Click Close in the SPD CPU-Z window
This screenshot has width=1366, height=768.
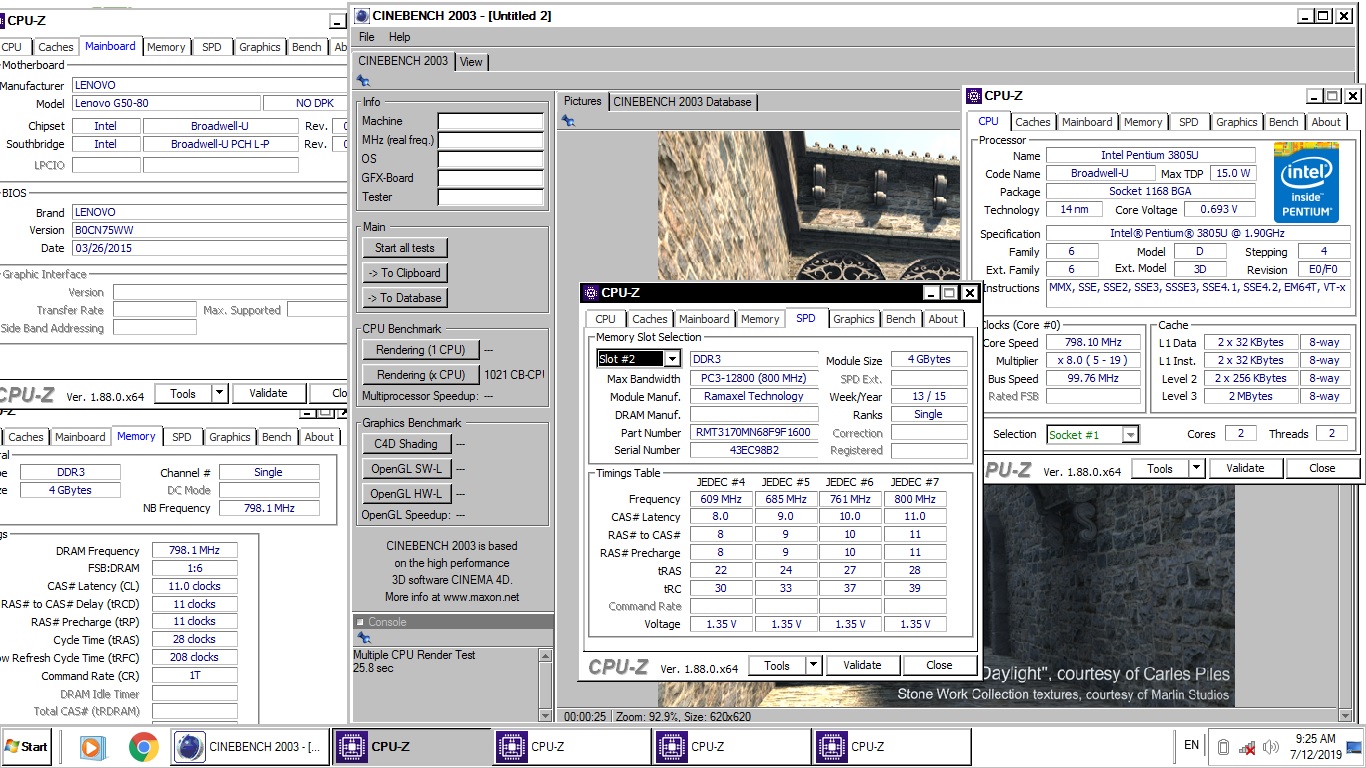(x=939, y=665)
